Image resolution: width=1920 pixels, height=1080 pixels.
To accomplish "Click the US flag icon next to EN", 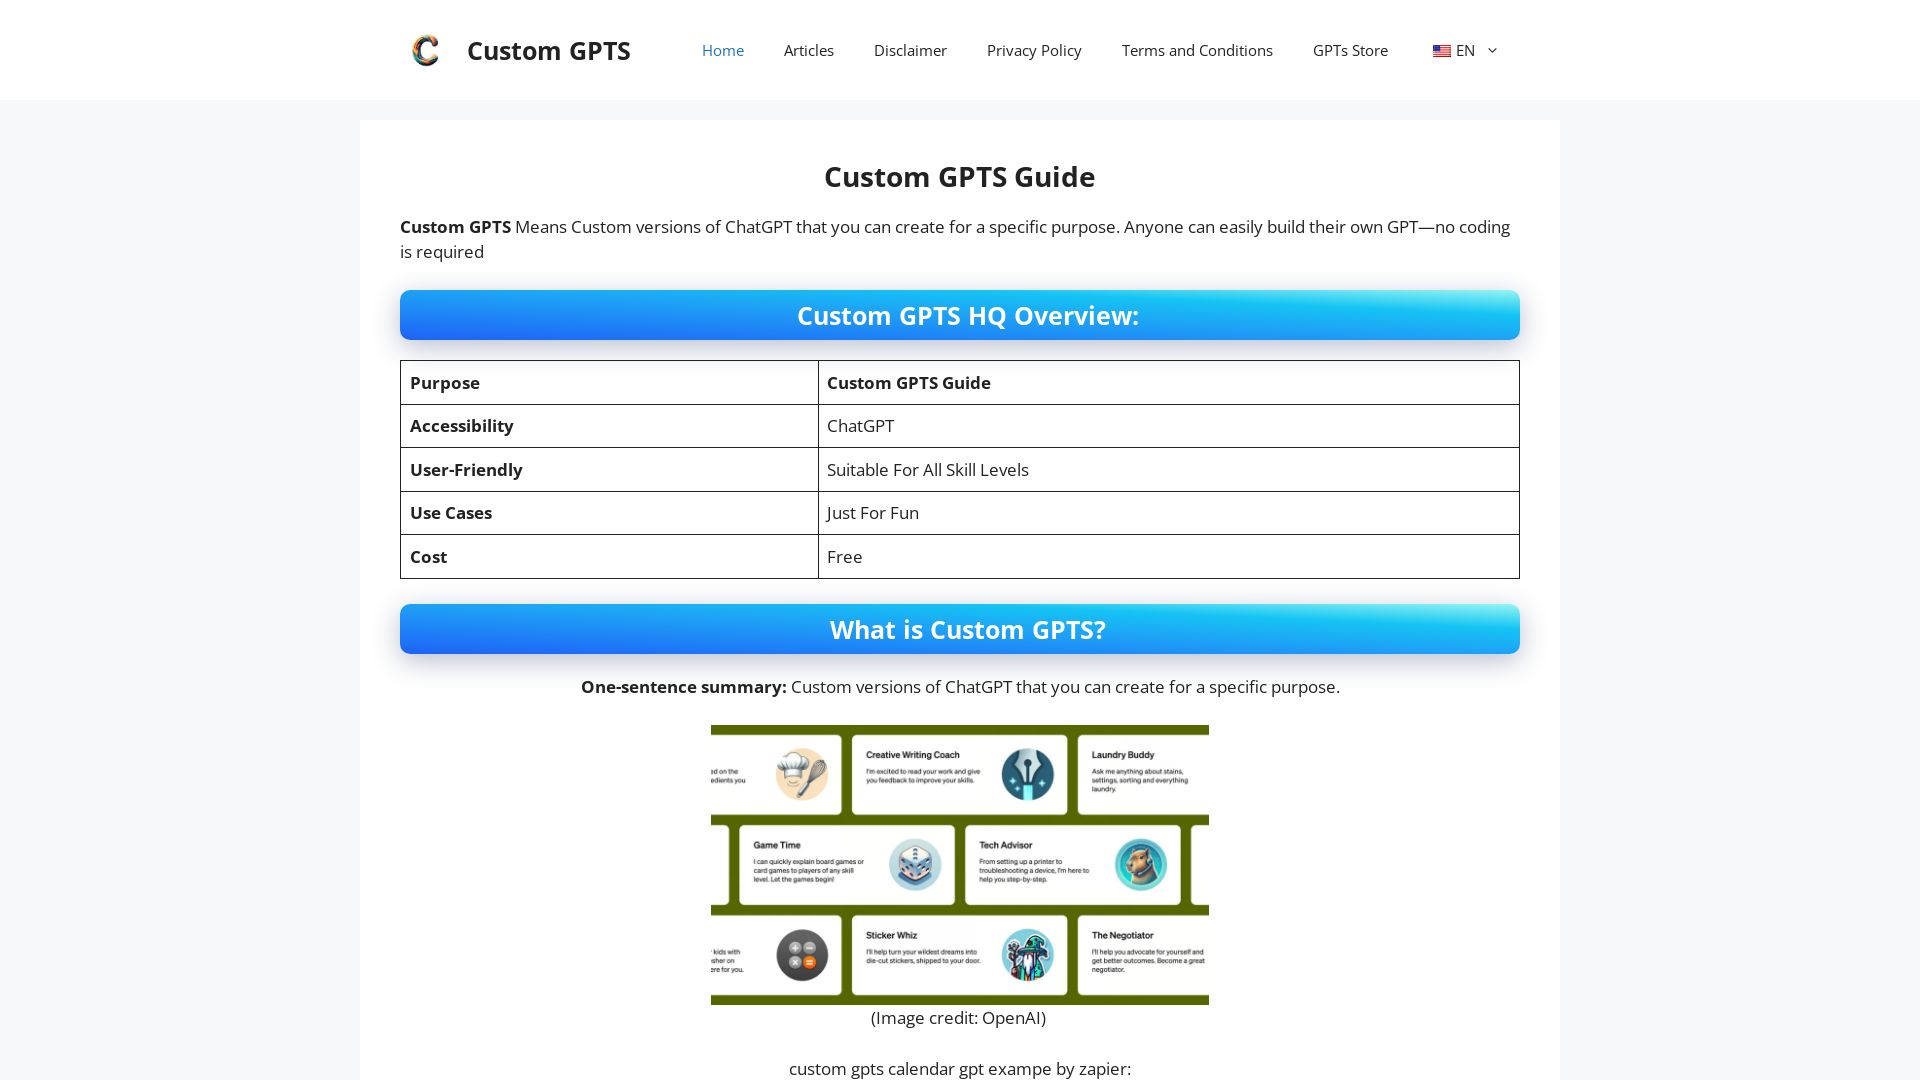I will click(1441, 50).
